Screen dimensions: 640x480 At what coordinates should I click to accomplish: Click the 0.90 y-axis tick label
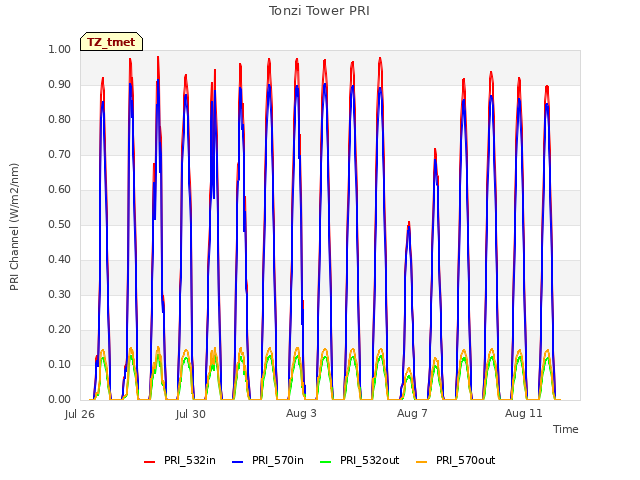[x=60, y=84]
